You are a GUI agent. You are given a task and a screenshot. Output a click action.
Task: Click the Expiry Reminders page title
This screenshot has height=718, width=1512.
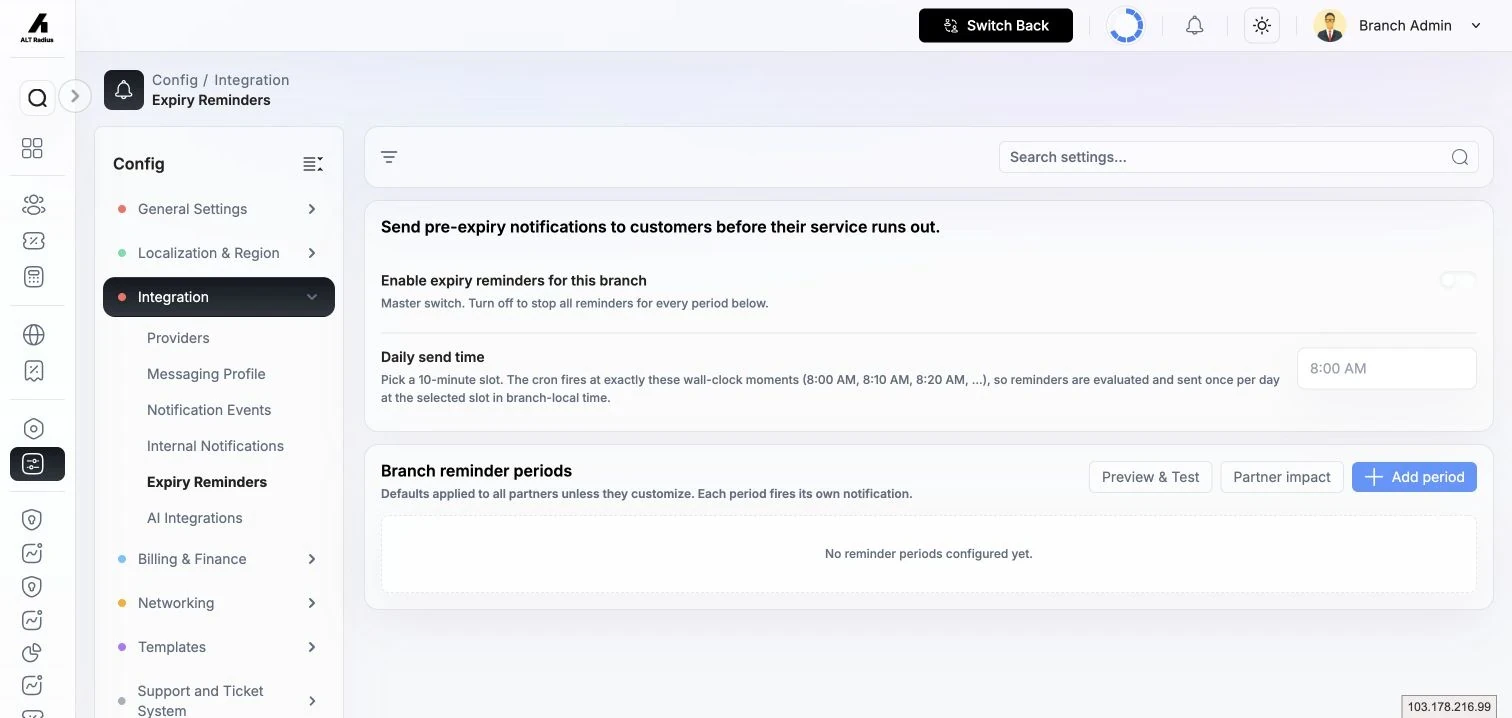[x=211, y=100]
